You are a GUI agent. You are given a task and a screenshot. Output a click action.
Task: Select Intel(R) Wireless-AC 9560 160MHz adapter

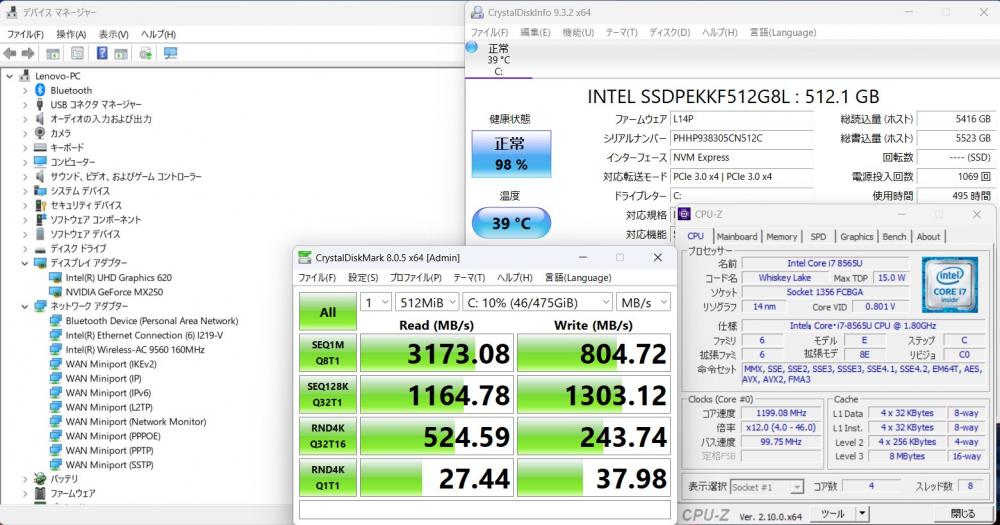point(135,350)
